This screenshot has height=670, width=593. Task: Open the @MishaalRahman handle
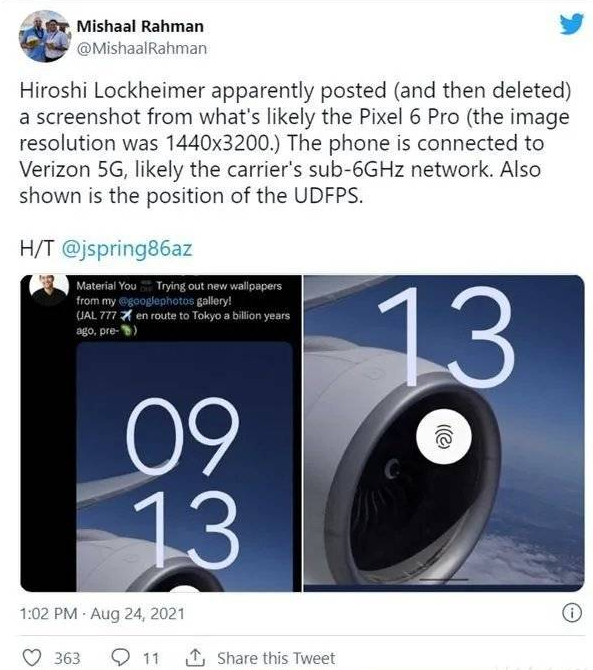point(141,48)
